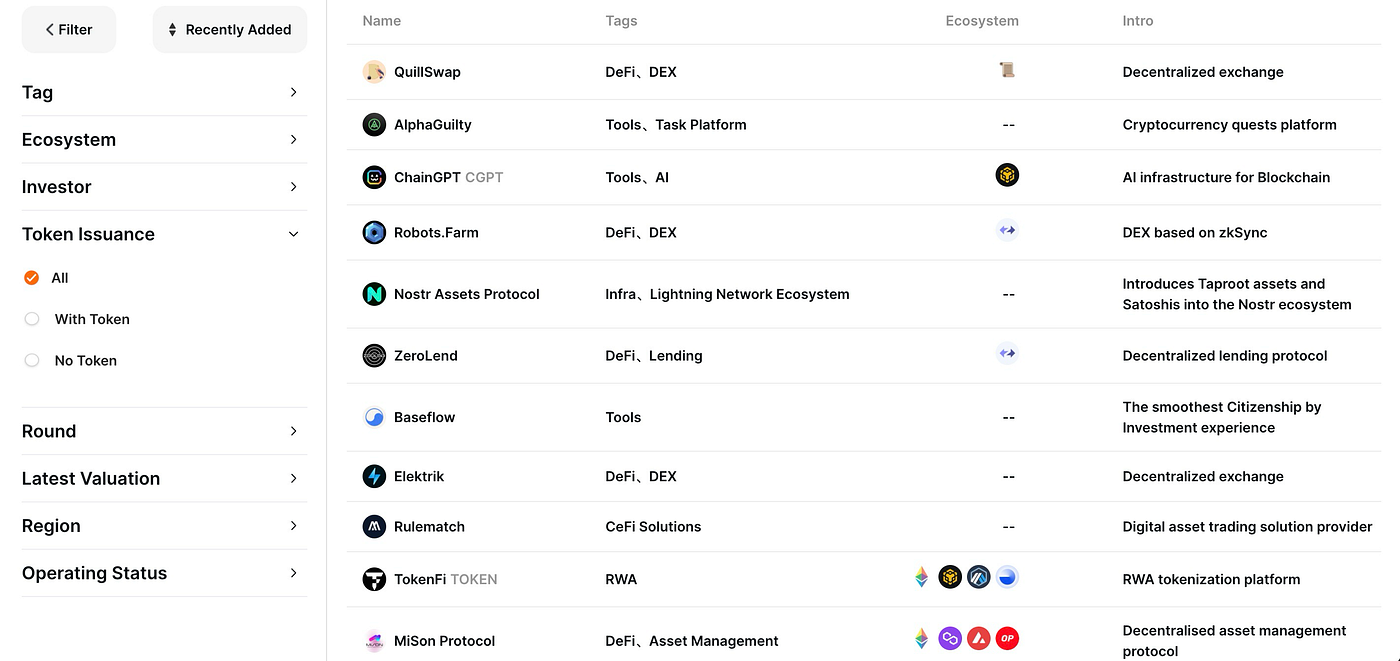1400x661 pixels.
Task: Click the Ethereum icon in TokenFi row
Action: [x=921, y=577]
